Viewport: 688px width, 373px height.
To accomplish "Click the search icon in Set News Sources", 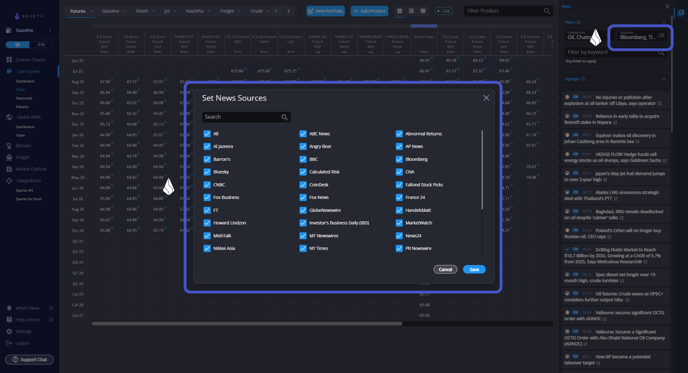I will click(x=284, y=117).
